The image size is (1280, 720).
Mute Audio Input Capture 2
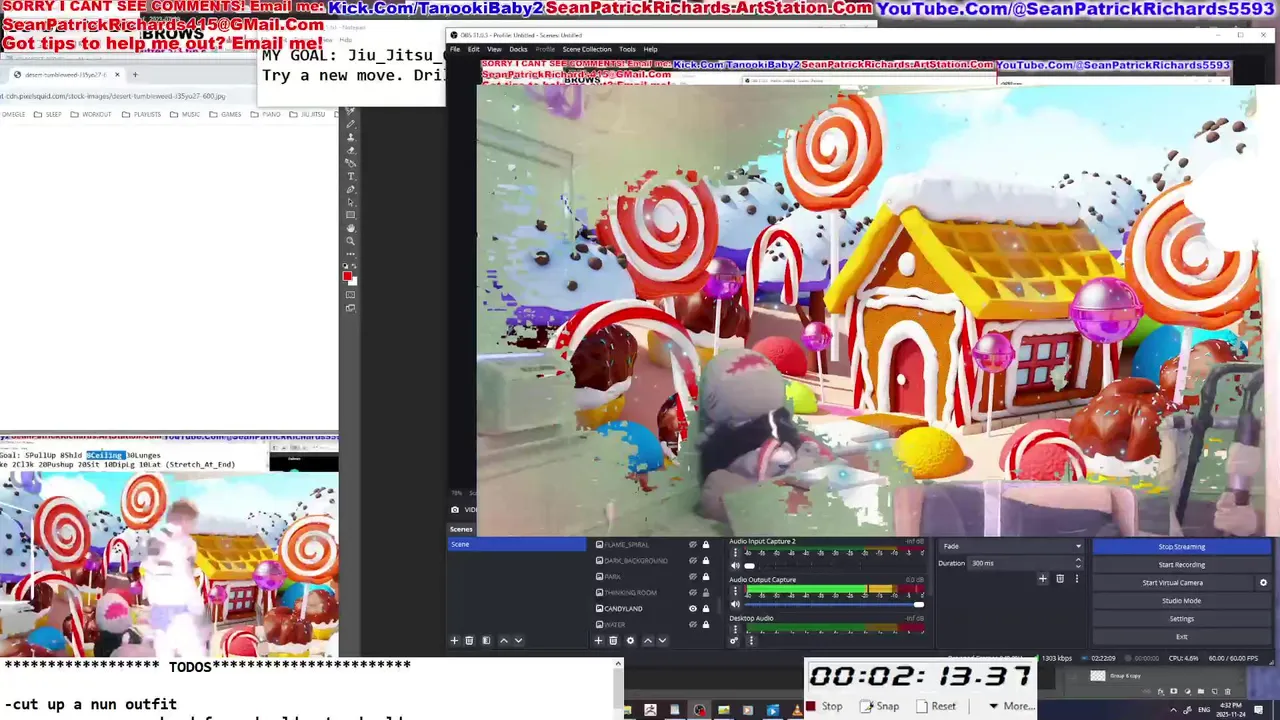(x=735, y=566)
